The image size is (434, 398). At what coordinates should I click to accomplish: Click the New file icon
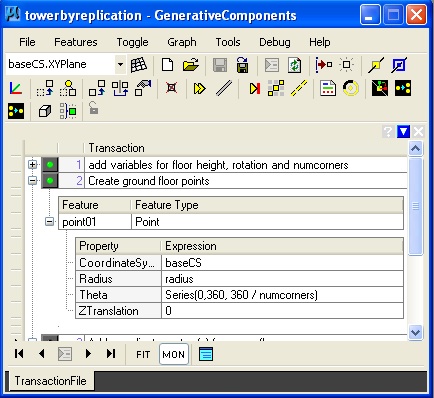(167, 65)
